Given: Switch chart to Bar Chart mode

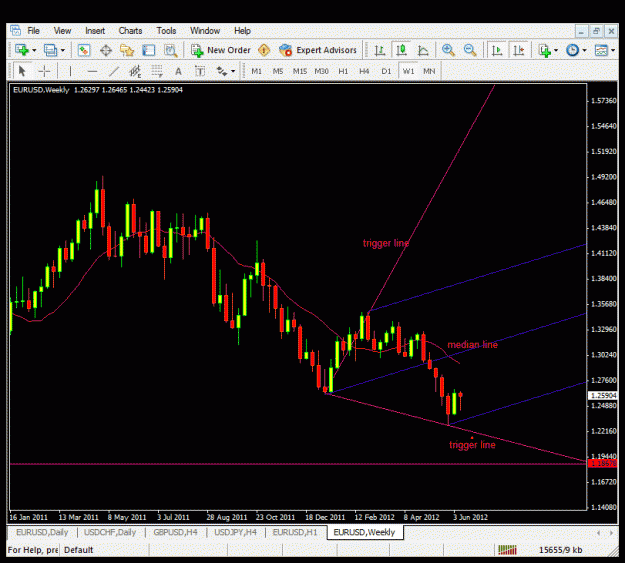Looking at the screenshot, I should click(379, 50).
